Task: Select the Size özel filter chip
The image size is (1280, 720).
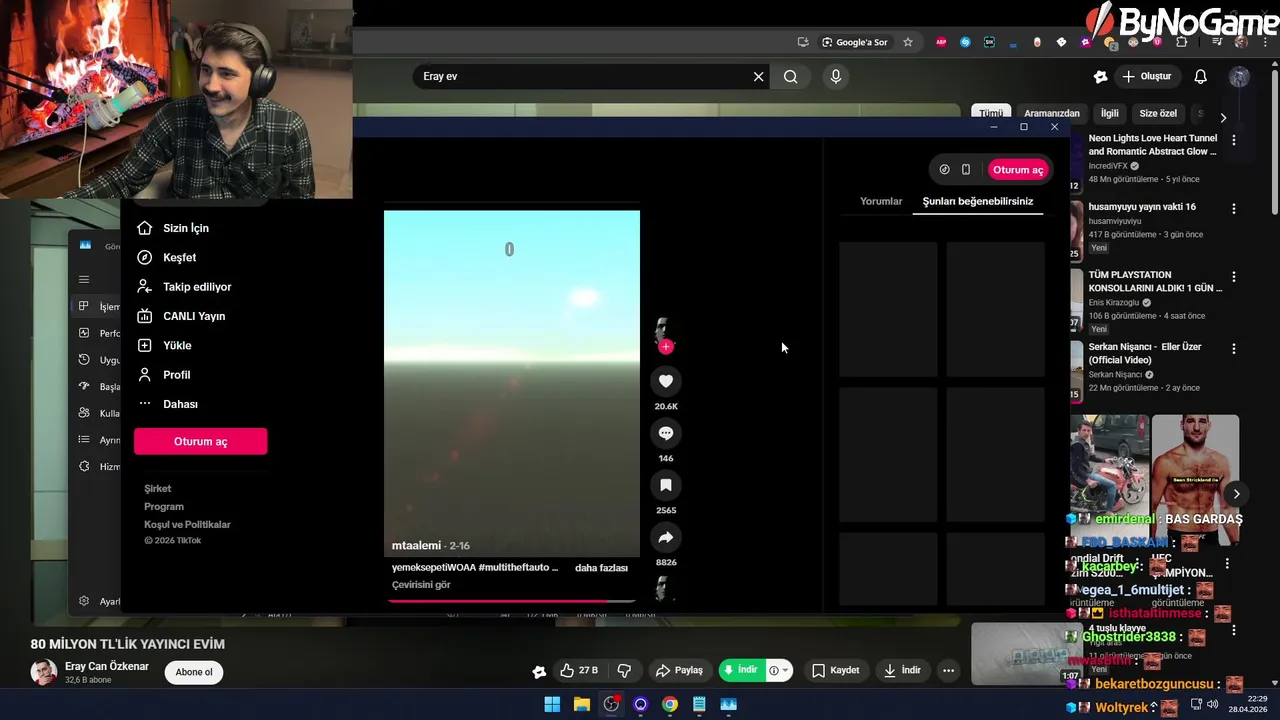Action: coord(1159,114)
